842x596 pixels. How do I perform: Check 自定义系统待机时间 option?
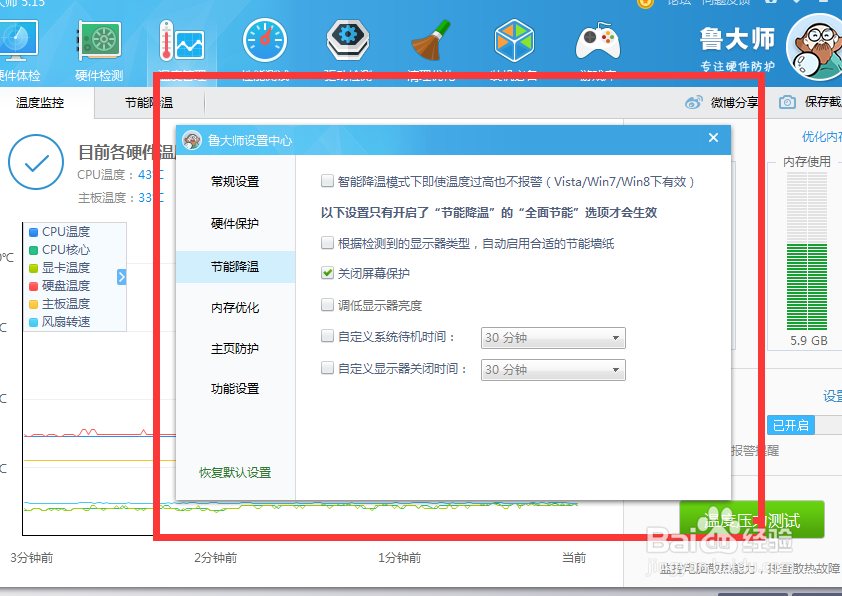click(327, 336)
